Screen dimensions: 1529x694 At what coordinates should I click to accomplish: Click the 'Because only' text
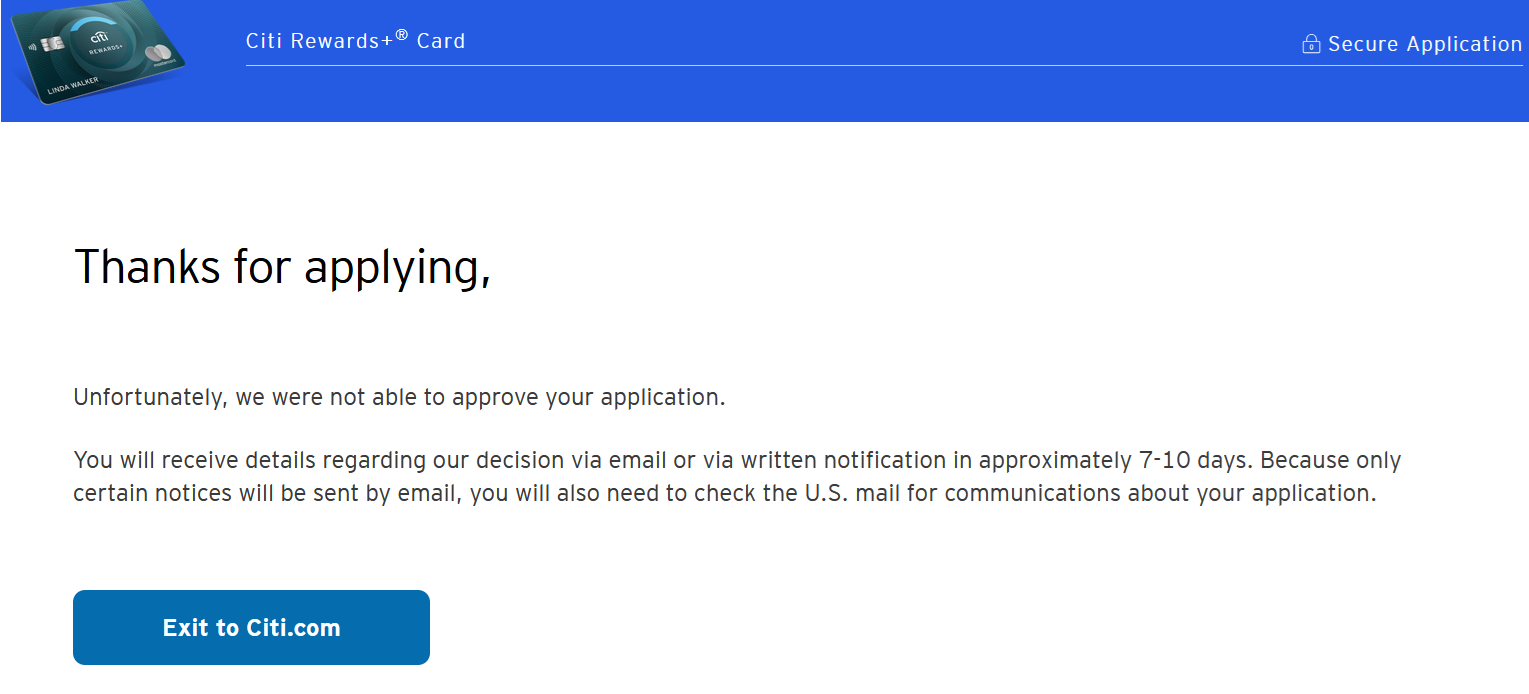1335,461
